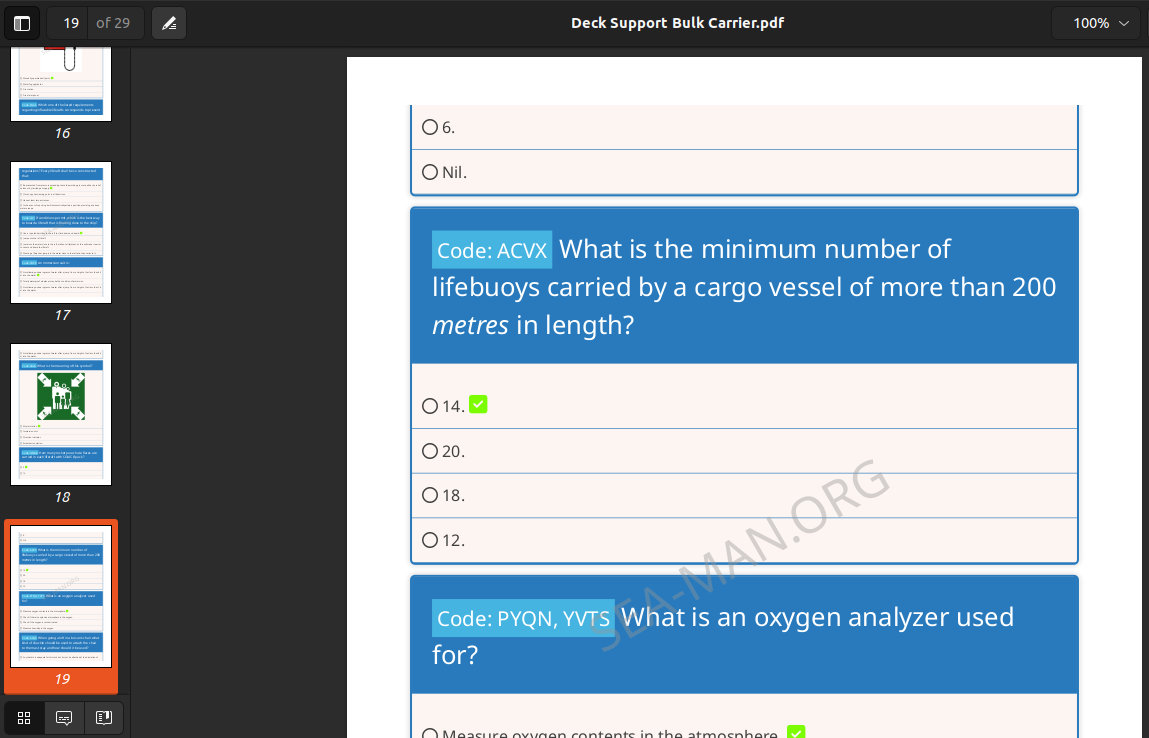Open the 100% zoom dropdown
The width and height of the screenshot is (1149, 738).
point(1096,23)
